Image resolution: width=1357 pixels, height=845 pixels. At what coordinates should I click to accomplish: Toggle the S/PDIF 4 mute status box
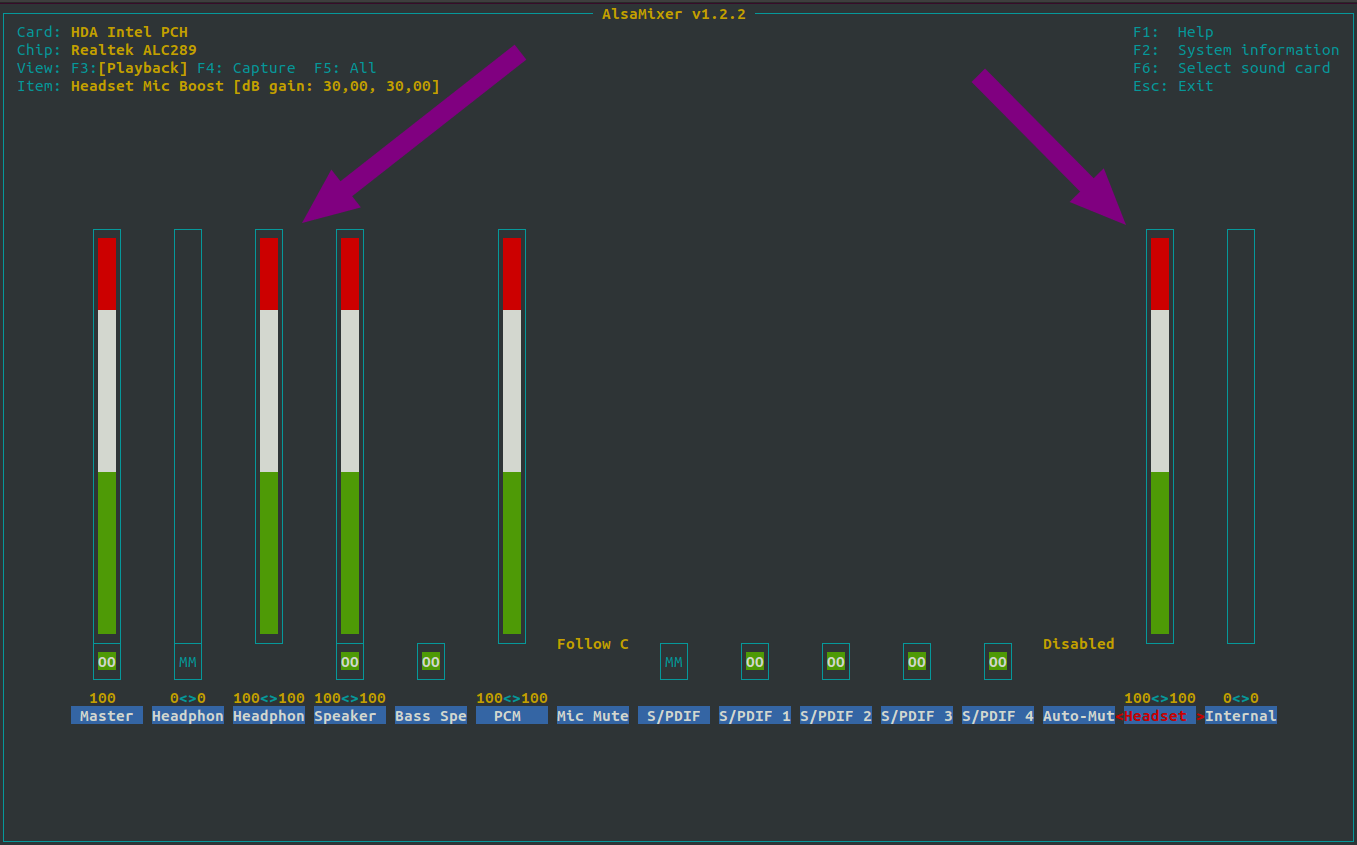coord(997,661)
